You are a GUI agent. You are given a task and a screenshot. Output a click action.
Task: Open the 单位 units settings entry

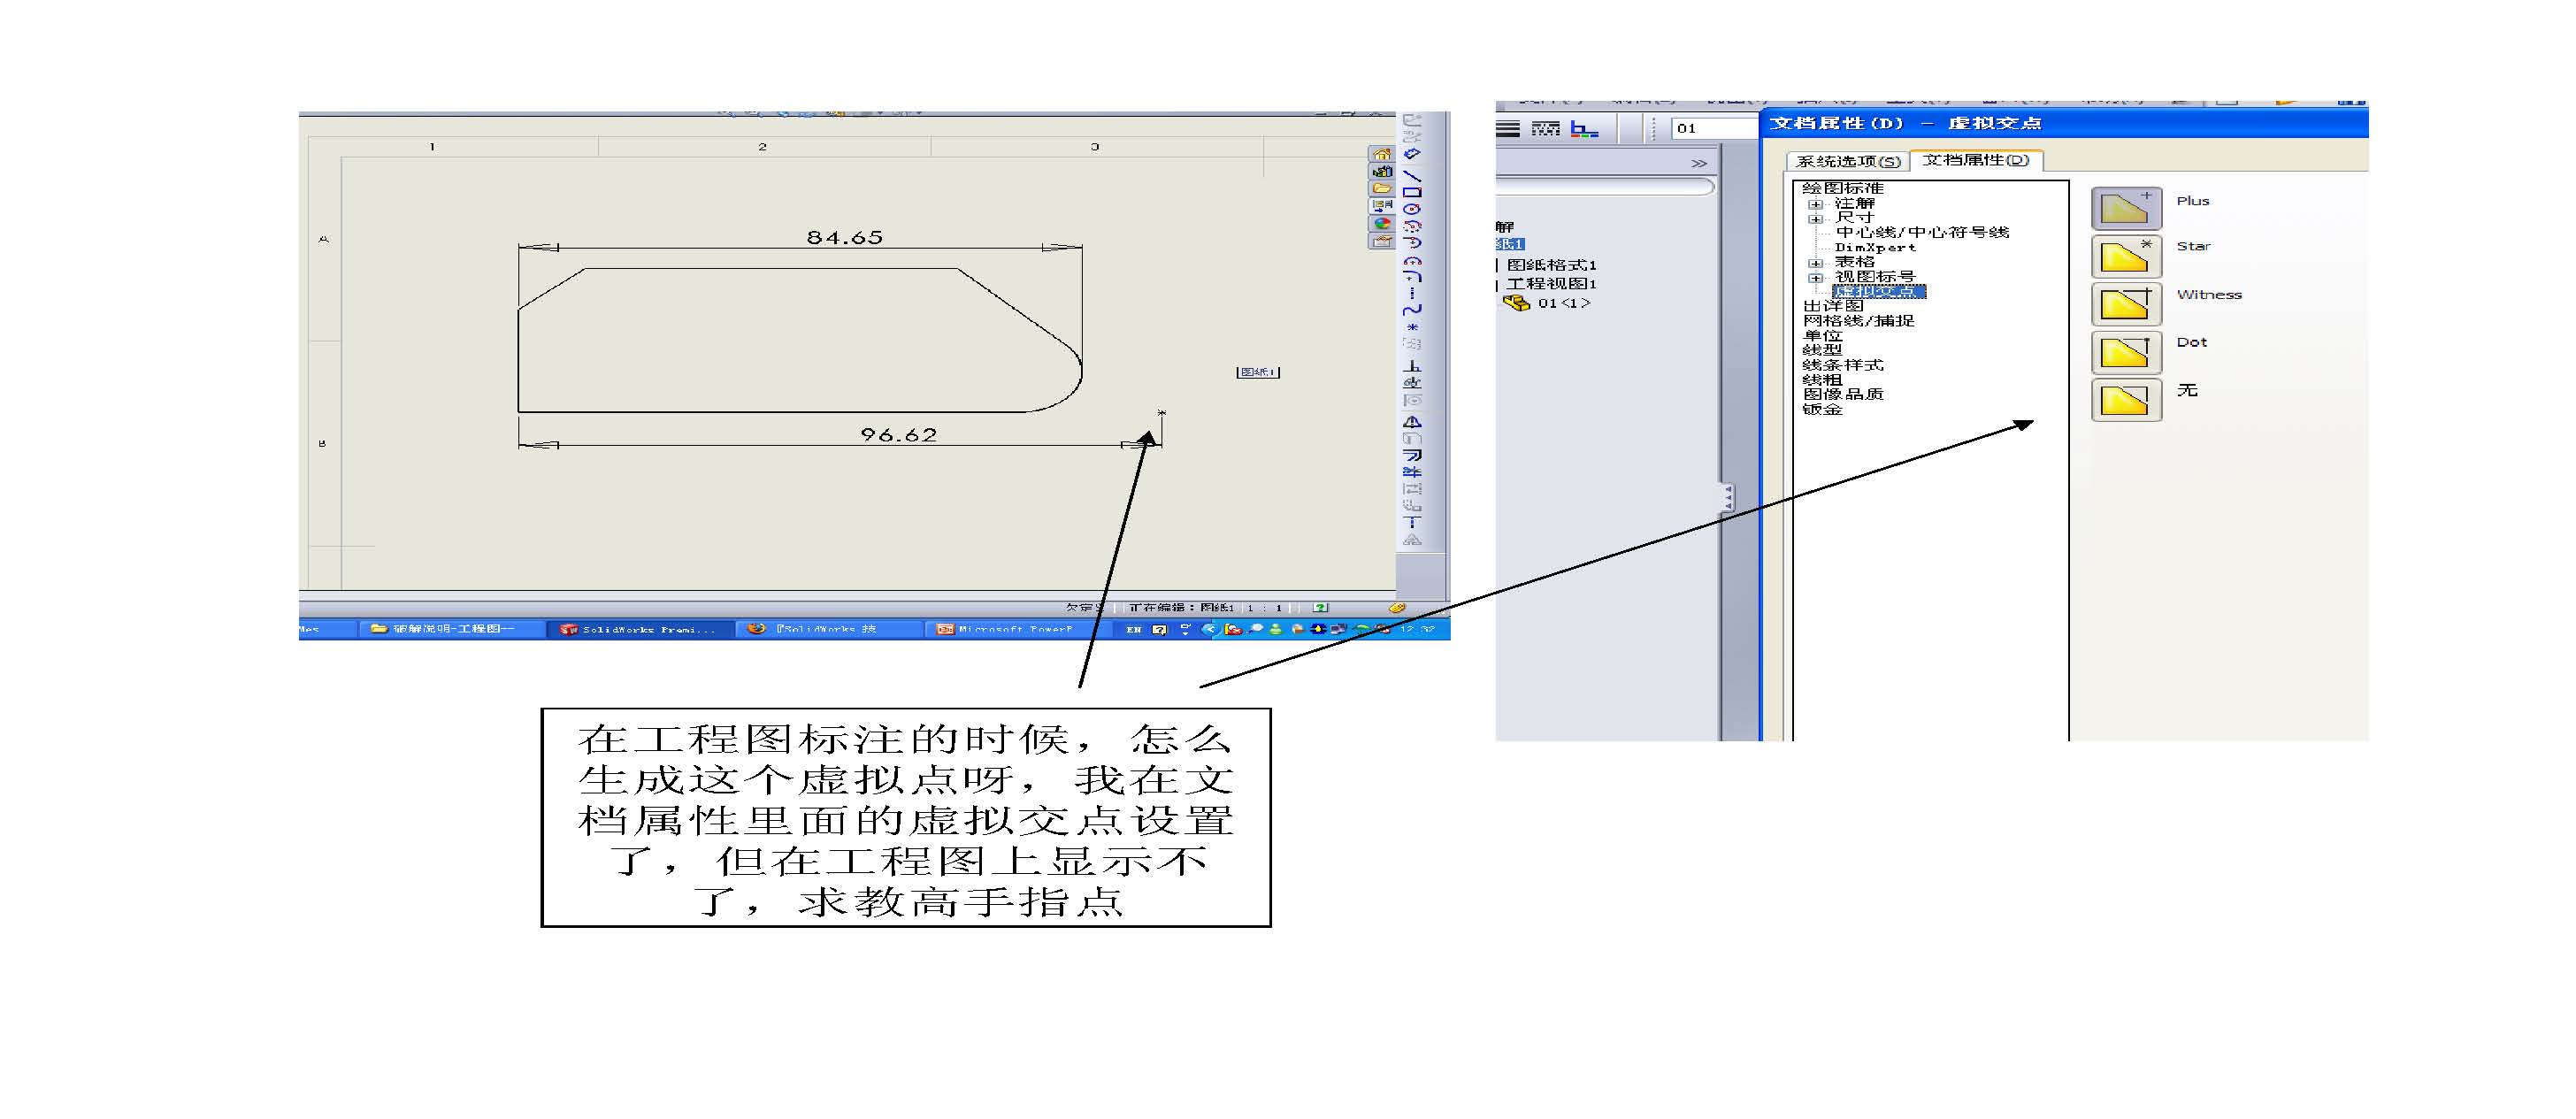coord(1822,336)
